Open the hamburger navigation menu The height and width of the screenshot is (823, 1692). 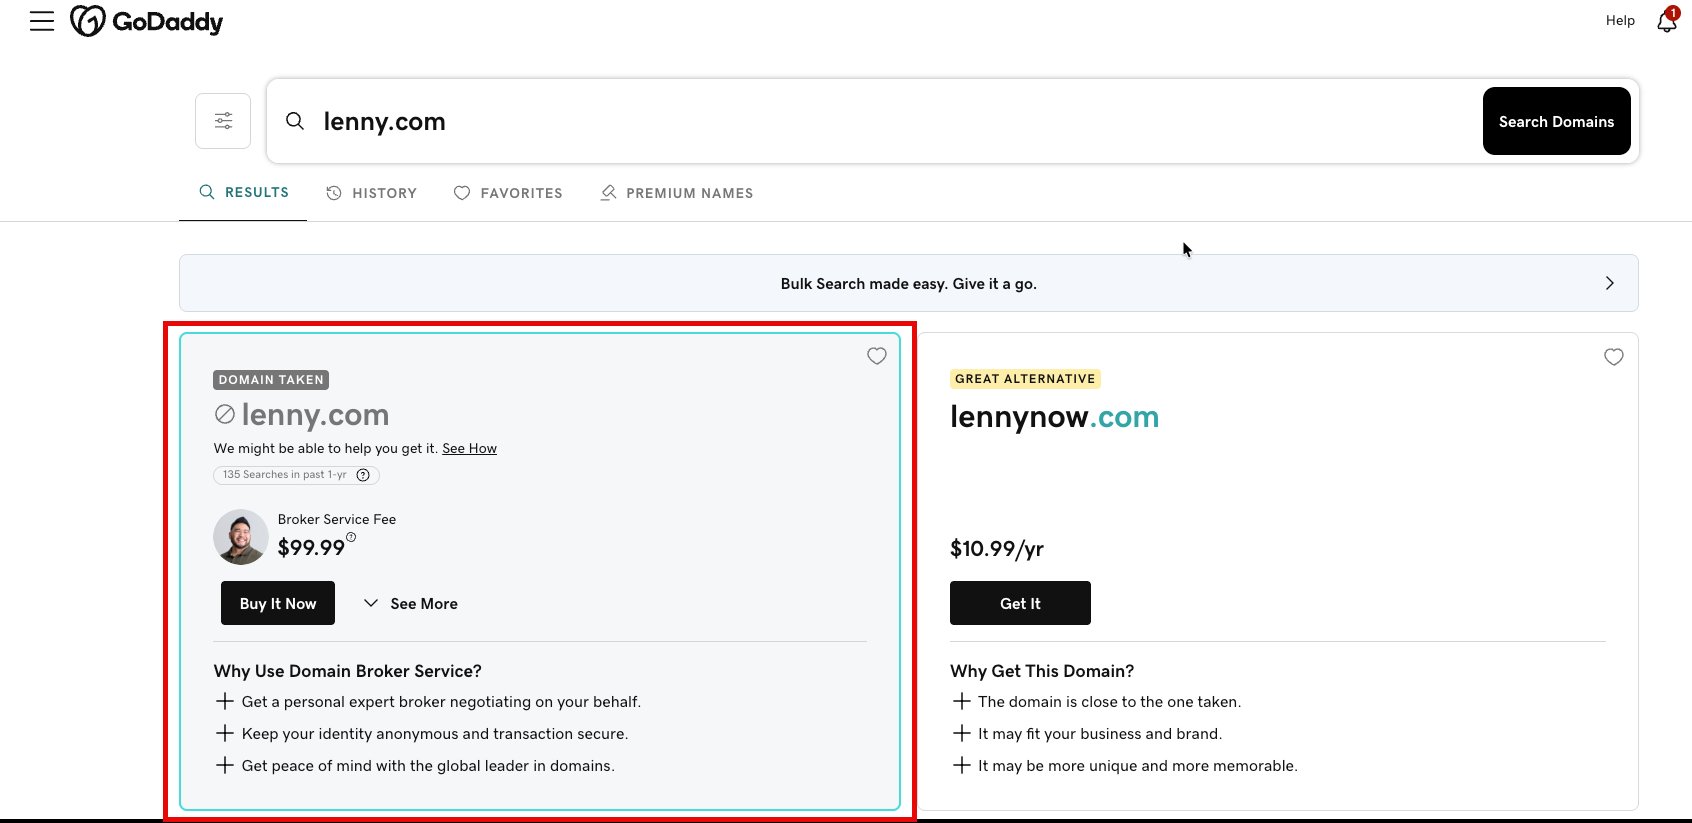click(x=42, y=21)
